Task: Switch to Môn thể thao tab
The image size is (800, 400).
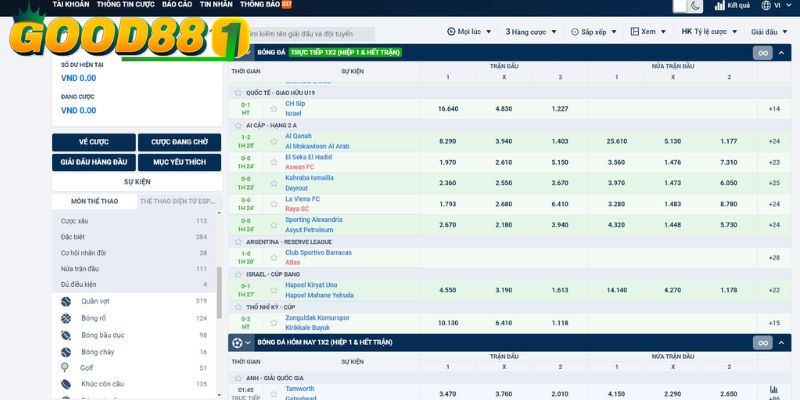Action: tap(95, 201)
